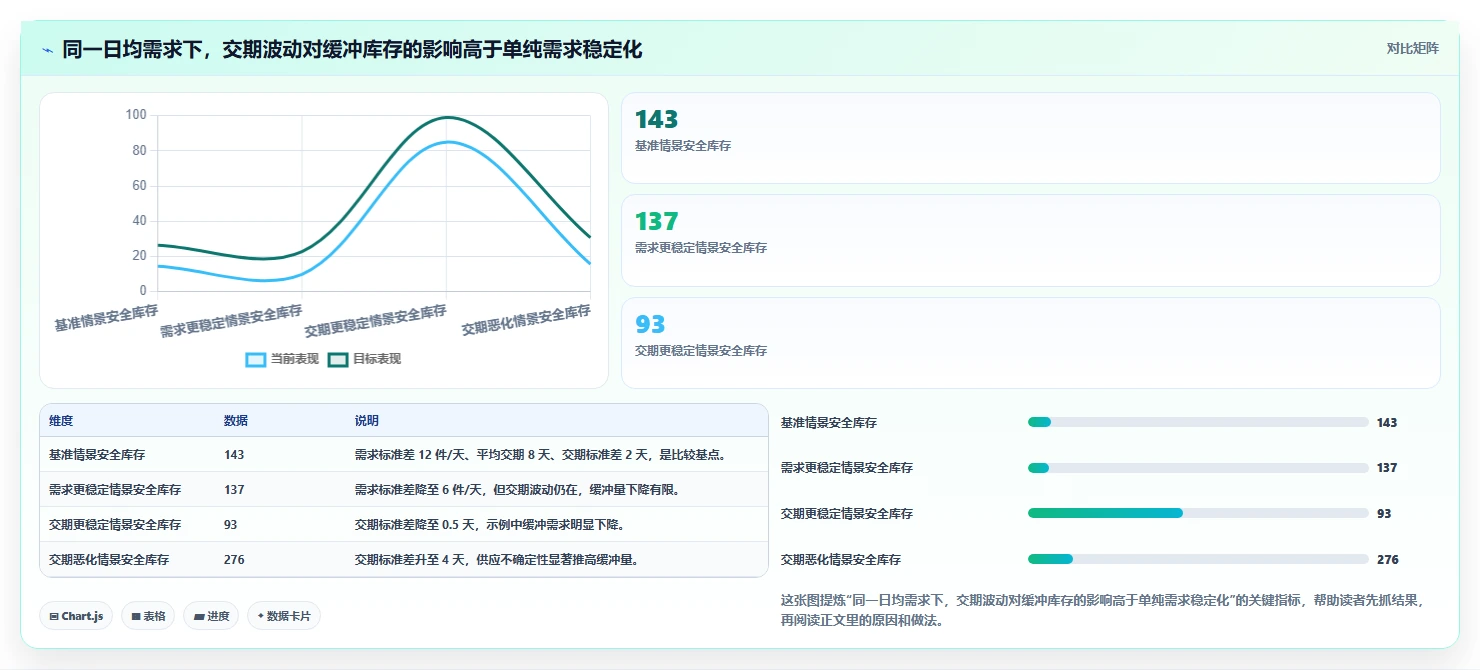The image size is (1480, 670).
Task: Click the Chart.js chip
Action: tap(76, 616)
